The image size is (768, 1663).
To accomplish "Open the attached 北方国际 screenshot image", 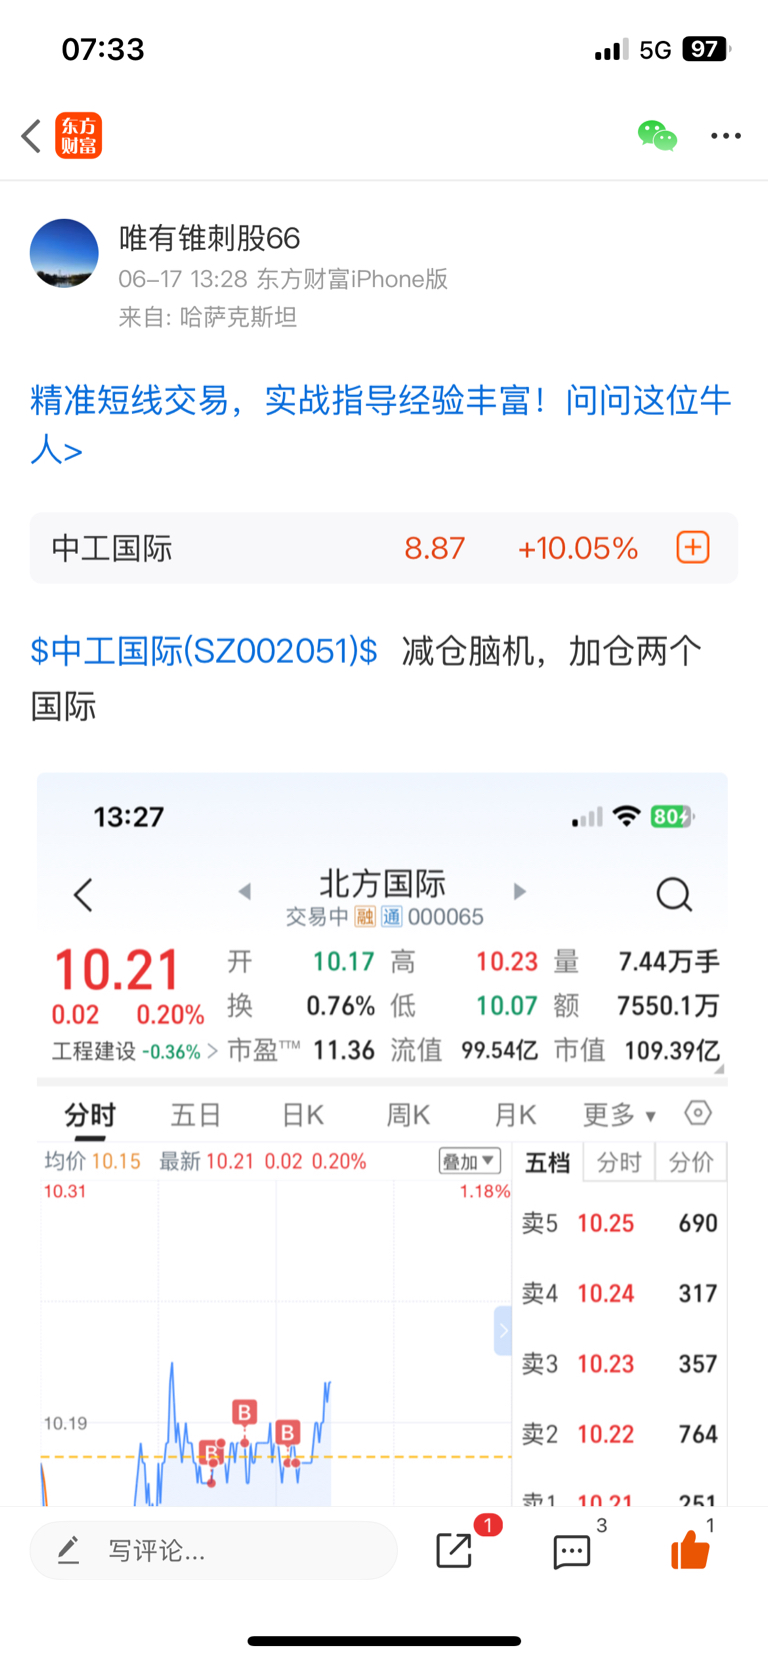I will click(x=382, y=1139).
